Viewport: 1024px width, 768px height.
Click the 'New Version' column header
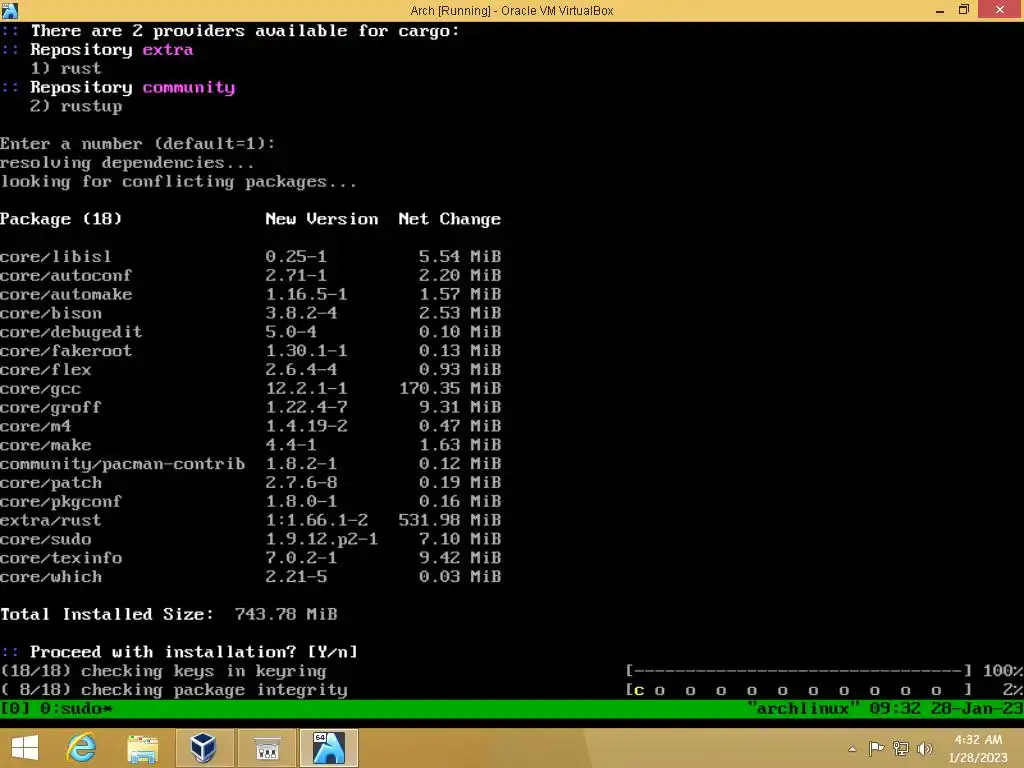321,219
